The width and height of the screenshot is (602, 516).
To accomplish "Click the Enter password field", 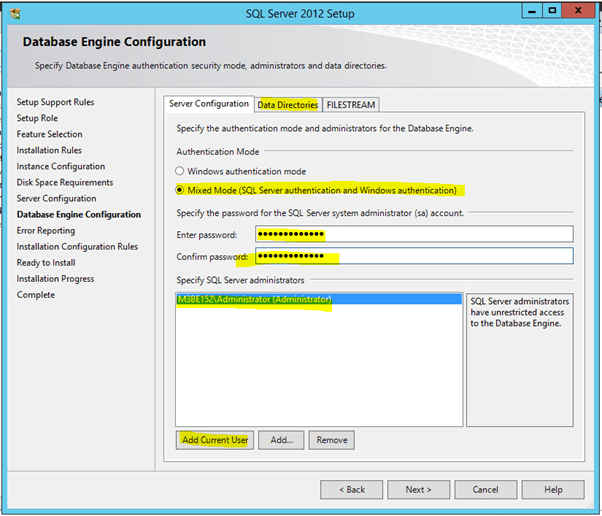I will (x=413, y=234).
